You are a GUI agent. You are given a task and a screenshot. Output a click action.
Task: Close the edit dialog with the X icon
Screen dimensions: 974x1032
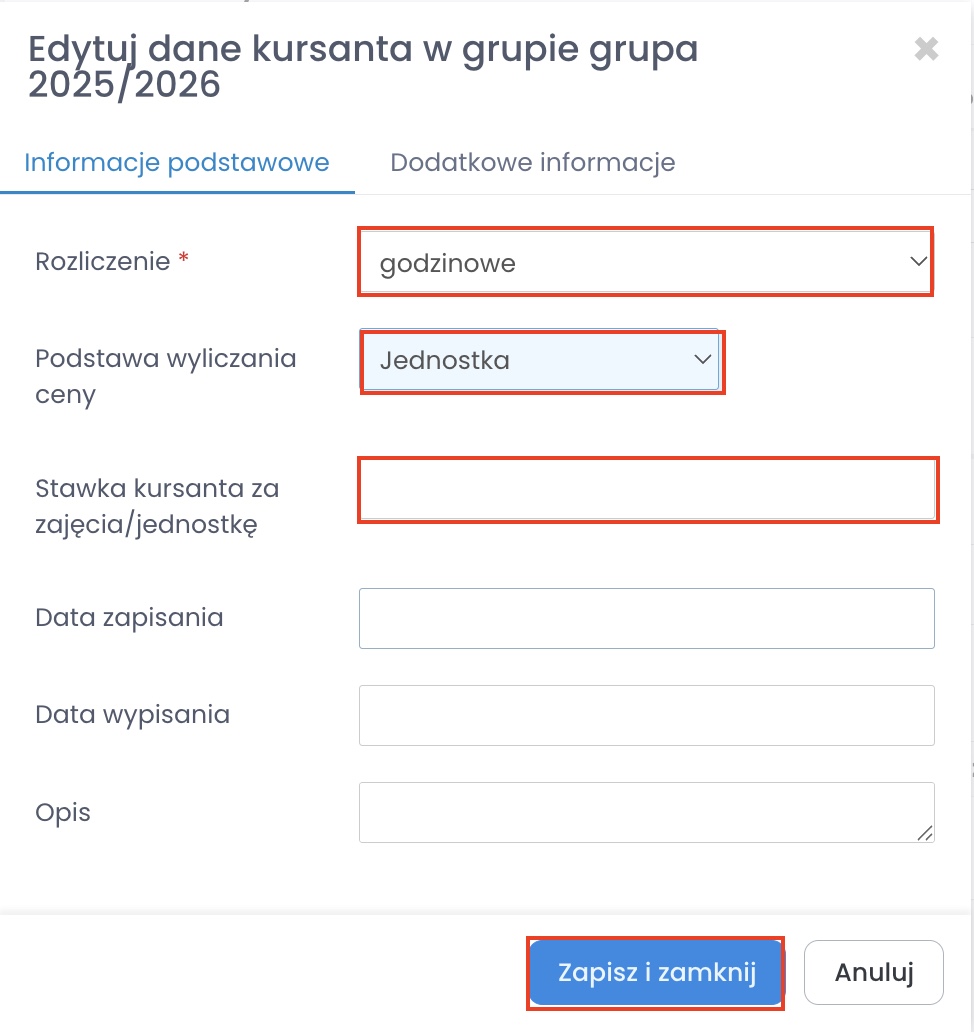click(x=926, y=49)
